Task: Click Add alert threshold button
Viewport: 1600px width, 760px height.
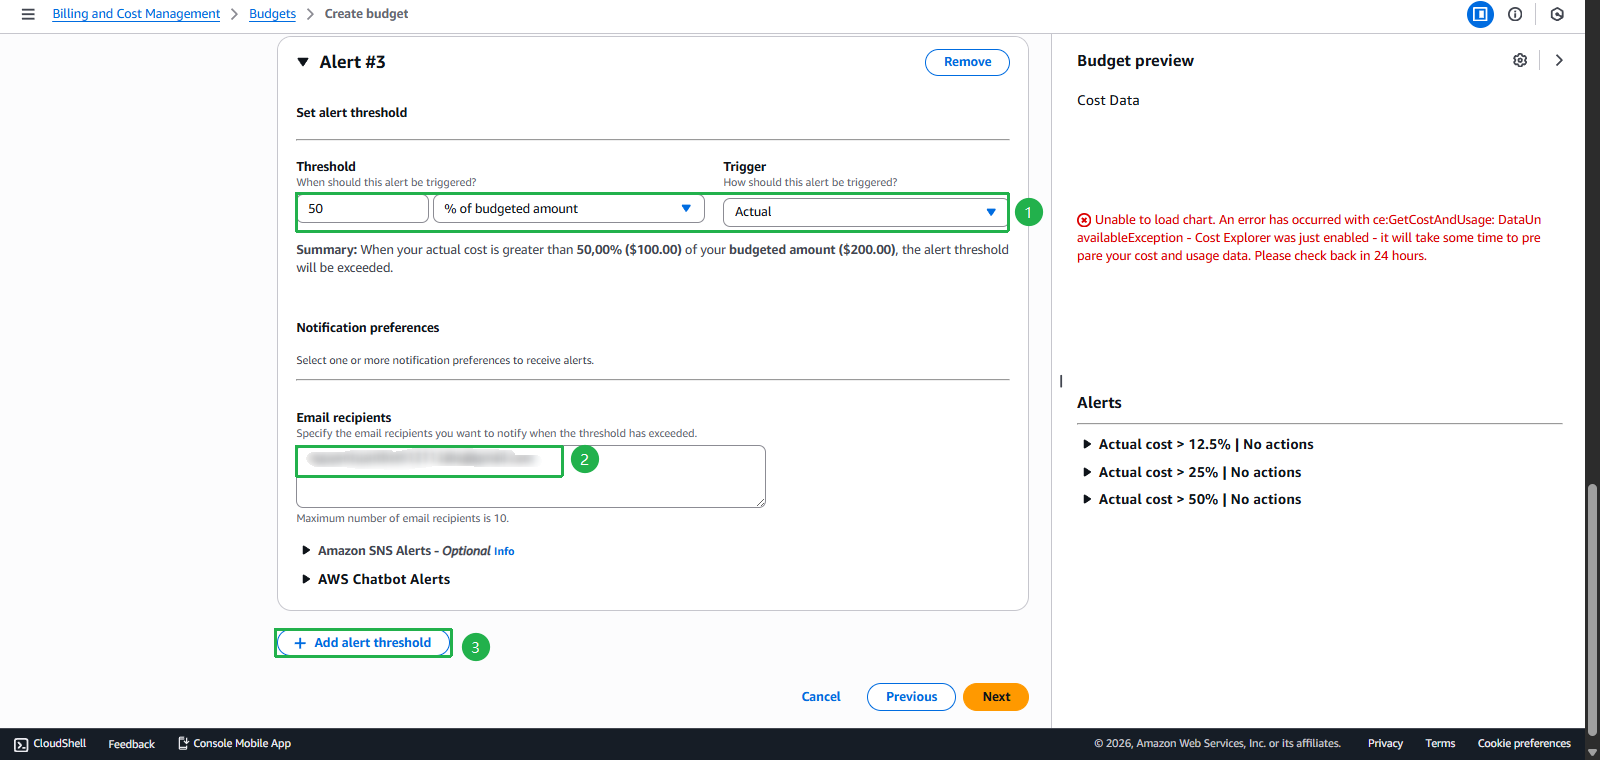Action: point(363,643)
